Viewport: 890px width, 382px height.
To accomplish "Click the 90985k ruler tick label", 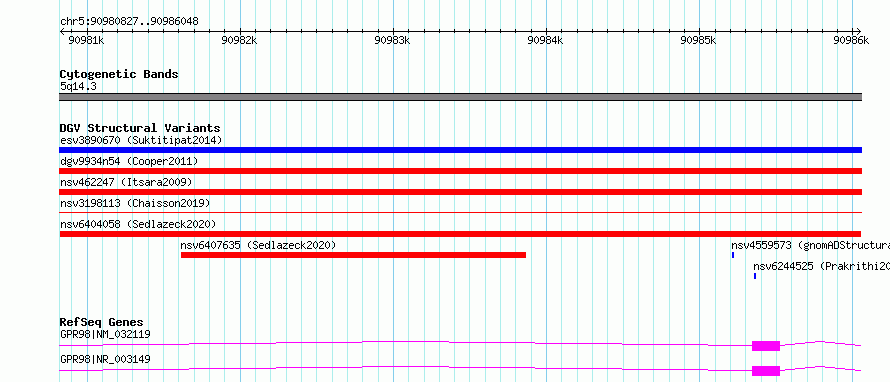I will click(x=699, y=40).
